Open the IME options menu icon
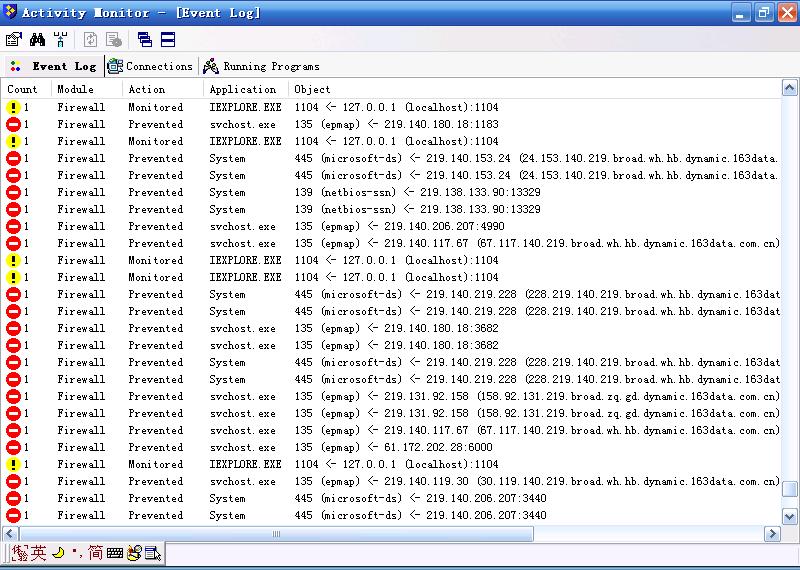The image size is (800, 570). [152, 553]
